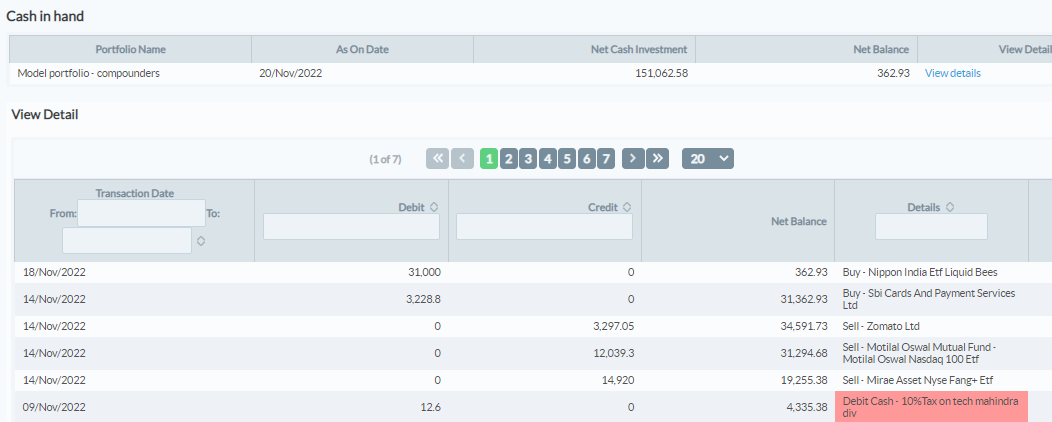1052x422 pixels.
Task: Select credit amount 14,920
Action: point(616,380)
